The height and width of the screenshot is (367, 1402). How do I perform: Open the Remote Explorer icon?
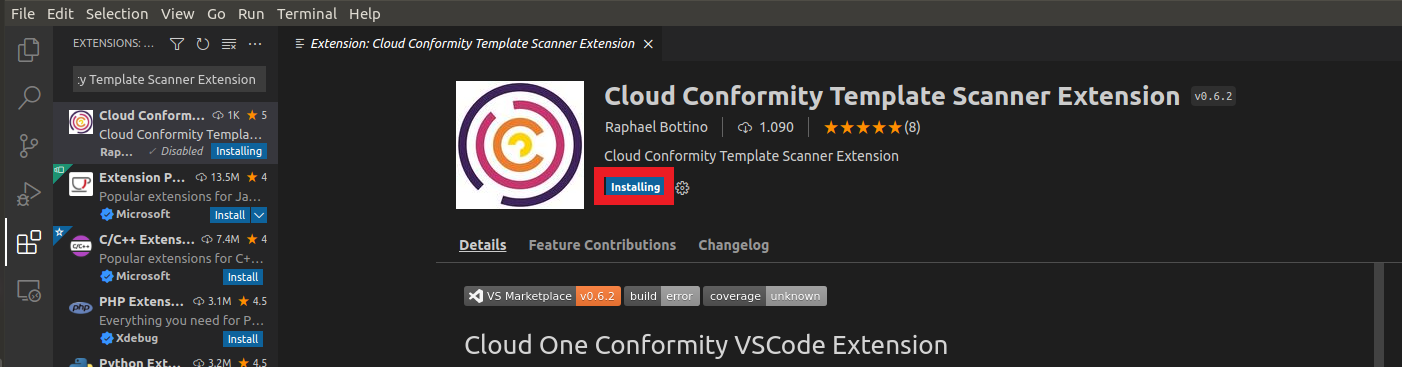(29, 291)
